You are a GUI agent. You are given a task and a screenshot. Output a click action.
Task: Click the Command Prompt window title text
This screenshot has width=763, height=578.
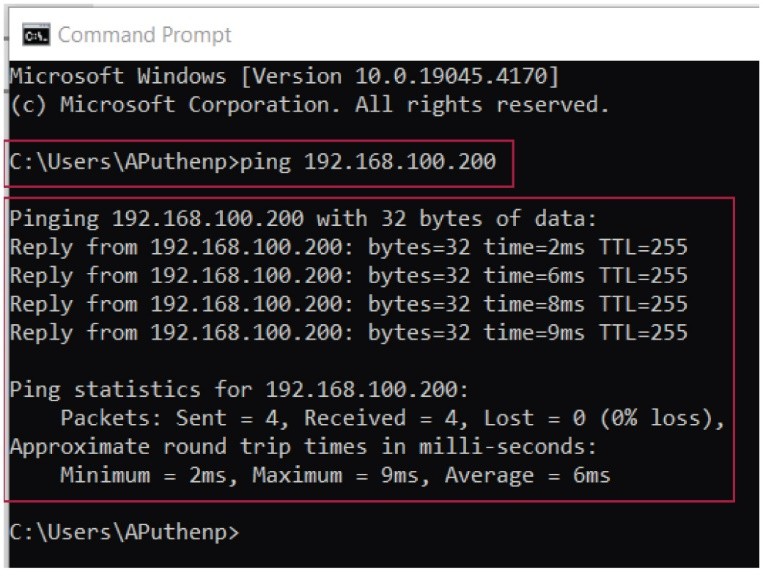[x=144, y=35]
